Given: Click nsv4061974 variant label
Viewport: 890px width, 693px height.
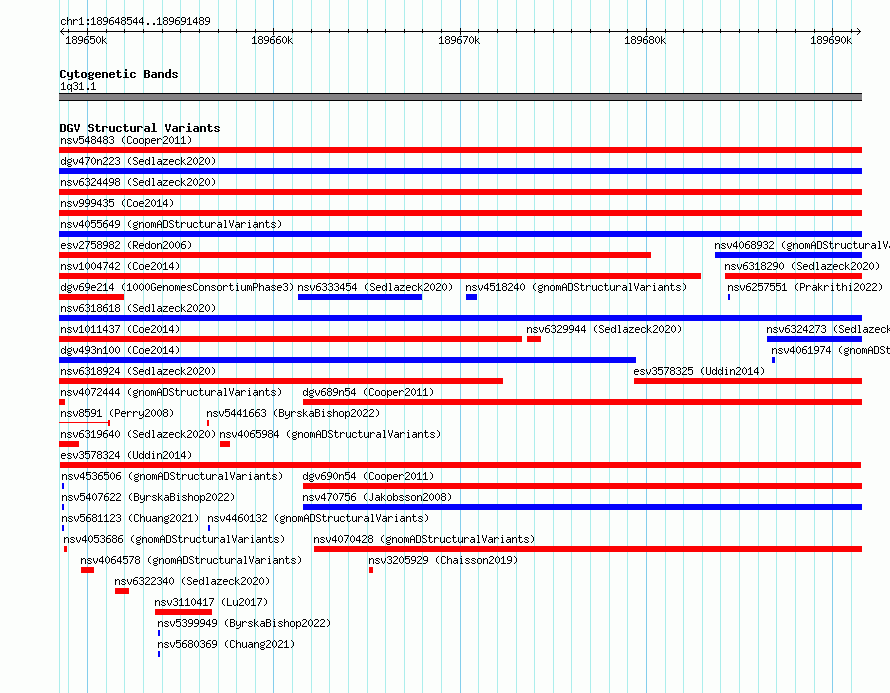Looking at the screenshot, I should 830,350.
